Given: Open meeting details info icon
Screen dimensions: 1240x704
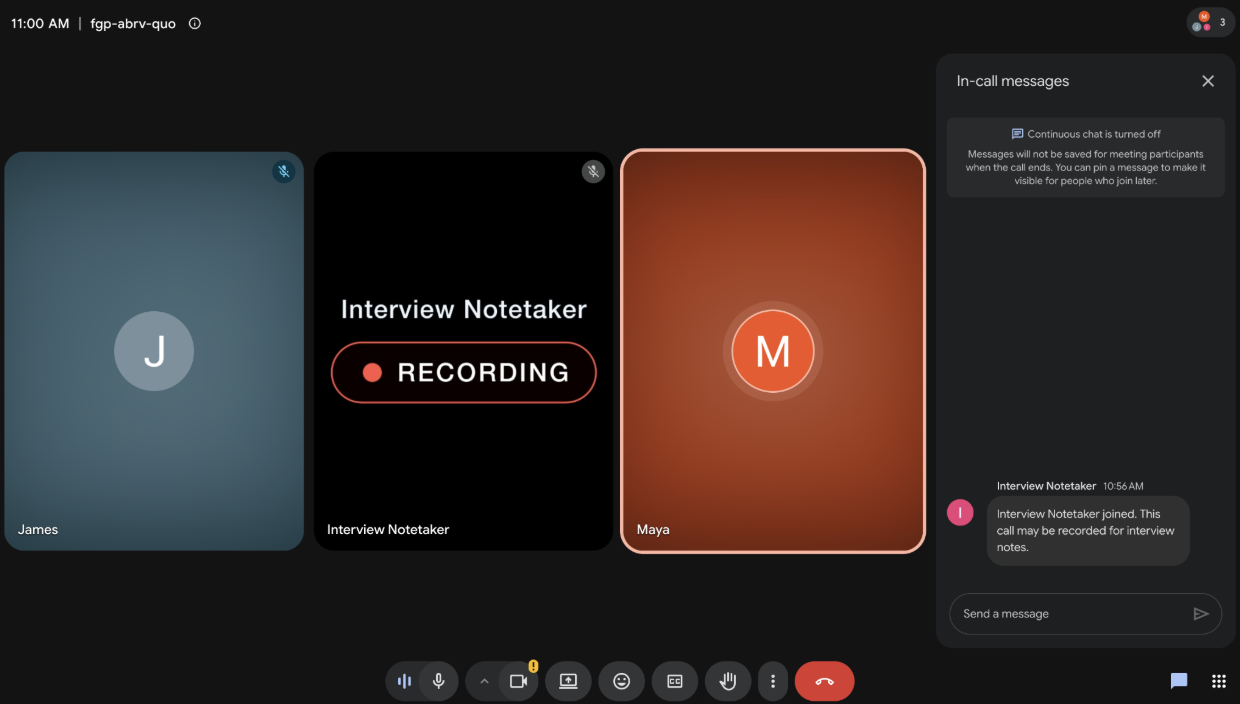Looking at the screenshot, I should coord(195,23).
